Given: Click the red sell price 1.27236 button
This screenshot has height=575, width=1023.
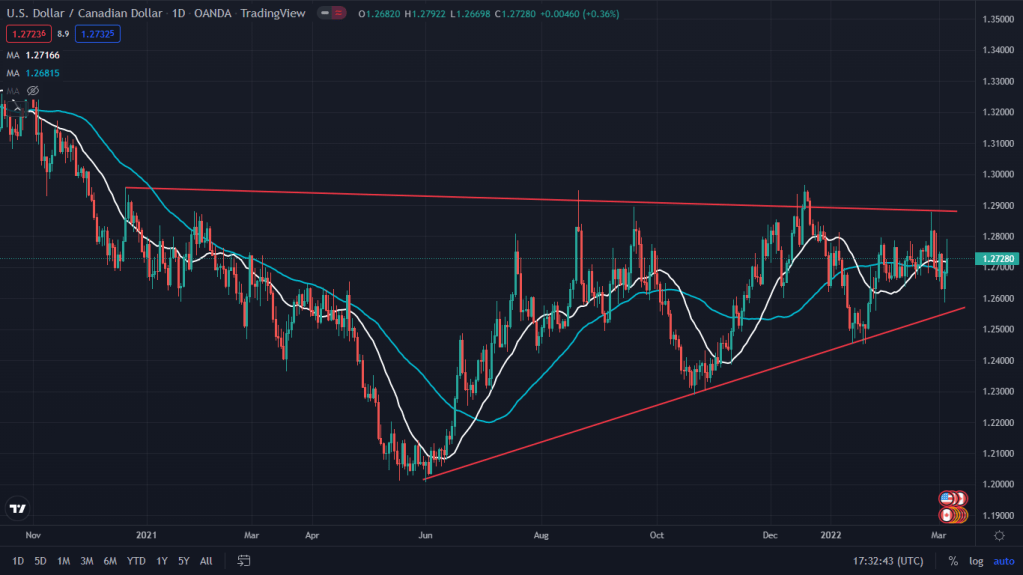Looking at the screenshot, I should point(28,33).
